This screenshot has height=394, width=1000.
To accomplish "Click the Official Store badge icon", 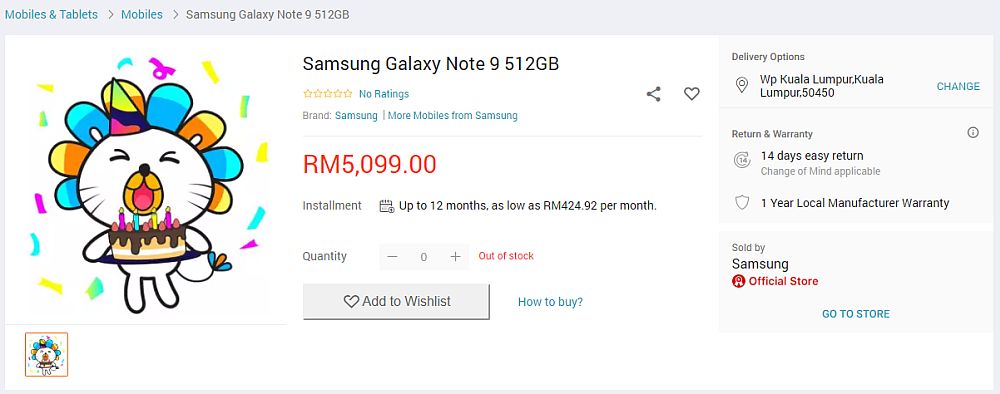I will click(739, 281).
